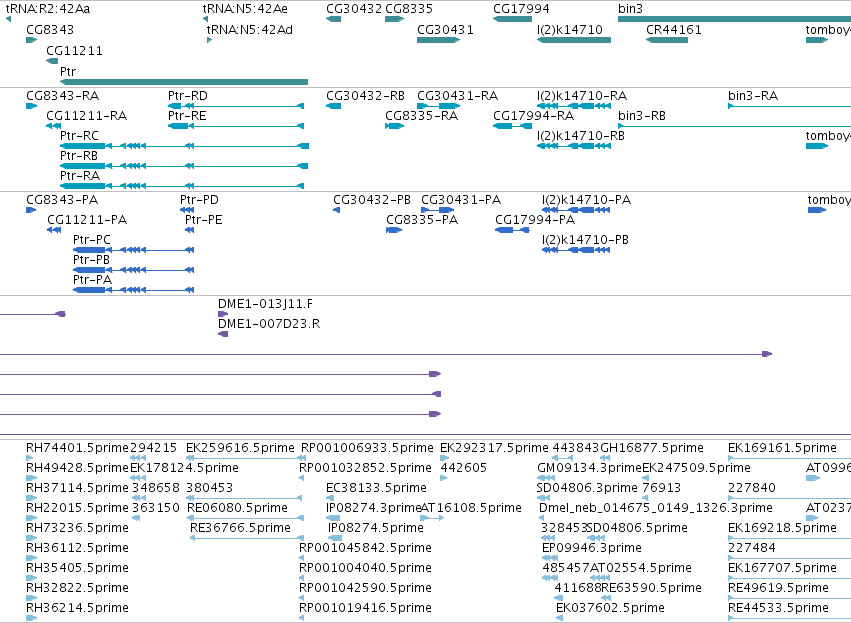Select the CG17994 gene label
851x623 pixels.
[x=522, y=9]
